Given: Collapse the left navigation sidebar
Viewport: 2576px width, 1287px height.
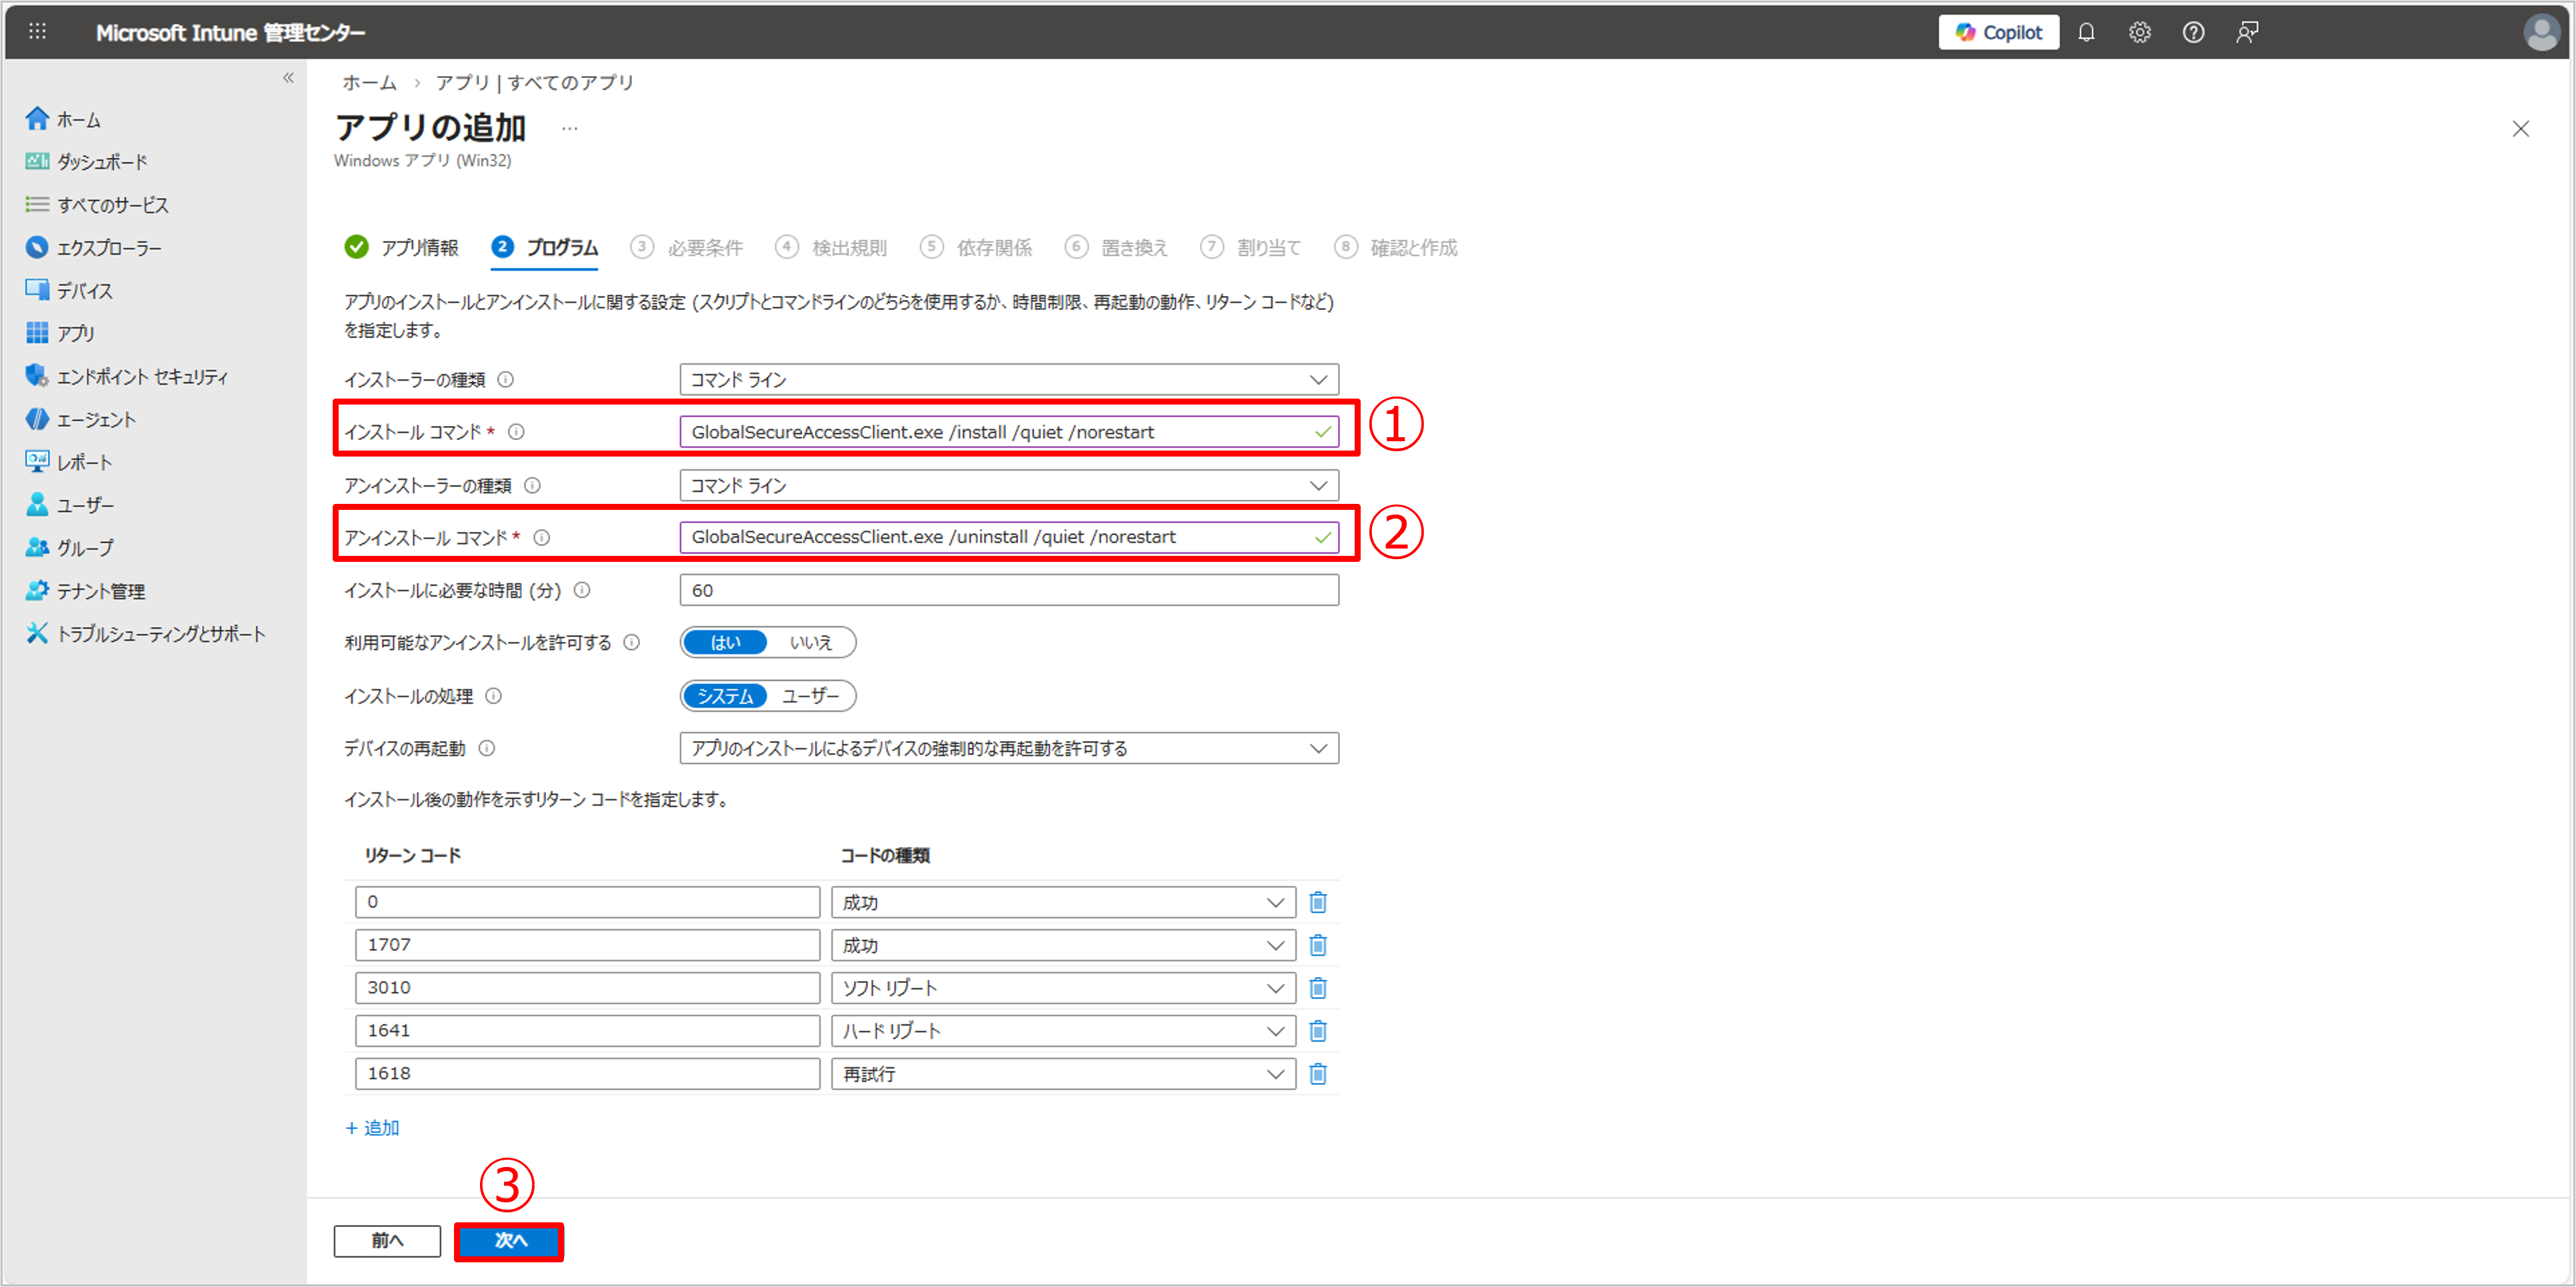Looking at the screenshot, I should tap(288, 78).
